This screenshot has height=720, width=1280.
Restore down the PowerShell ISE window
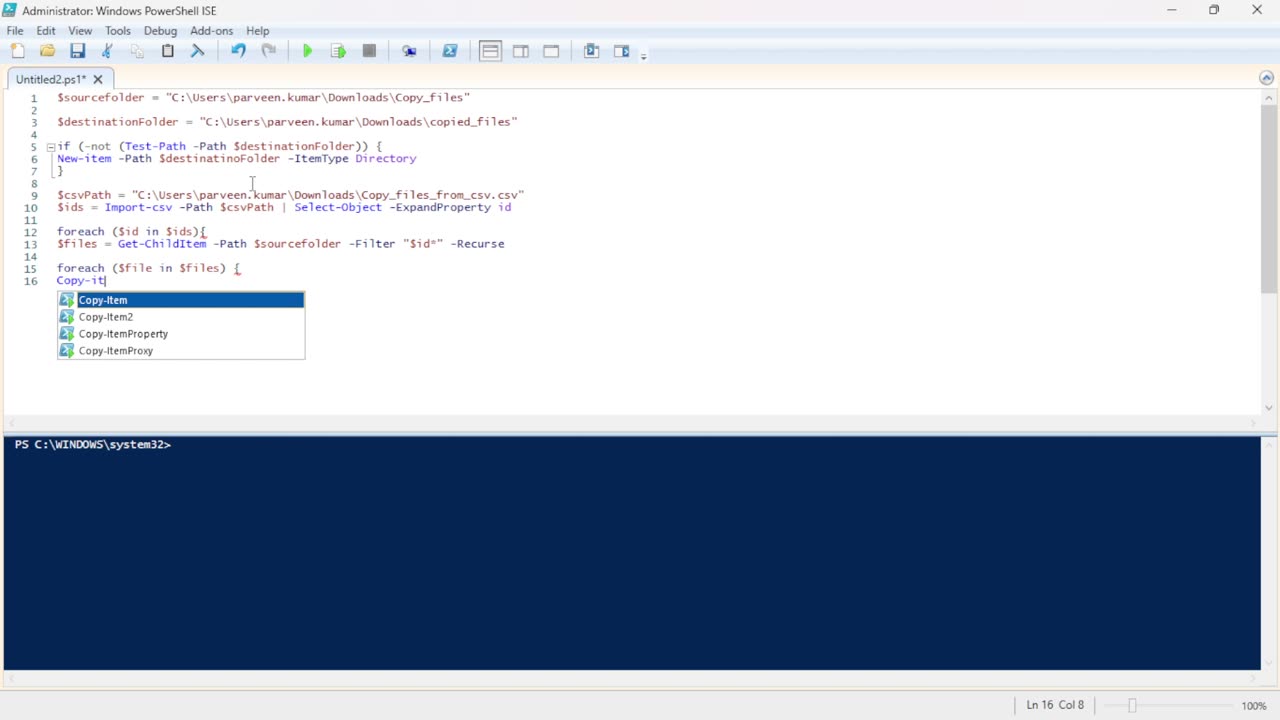point(1214,10)
